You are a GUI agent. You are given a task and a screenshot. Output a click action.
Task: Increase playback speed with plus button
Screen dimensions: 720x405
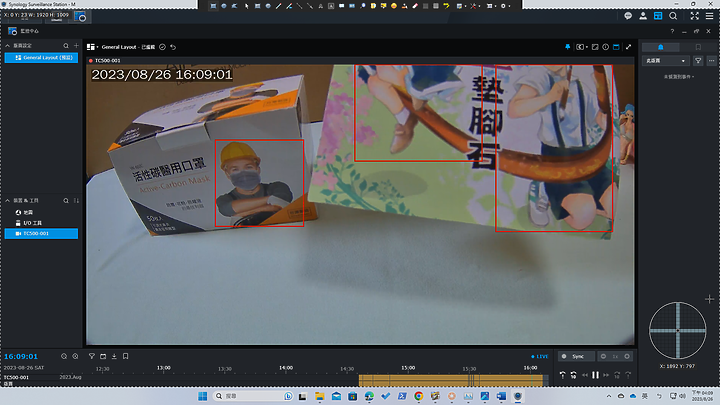click(x=627, y=356)
